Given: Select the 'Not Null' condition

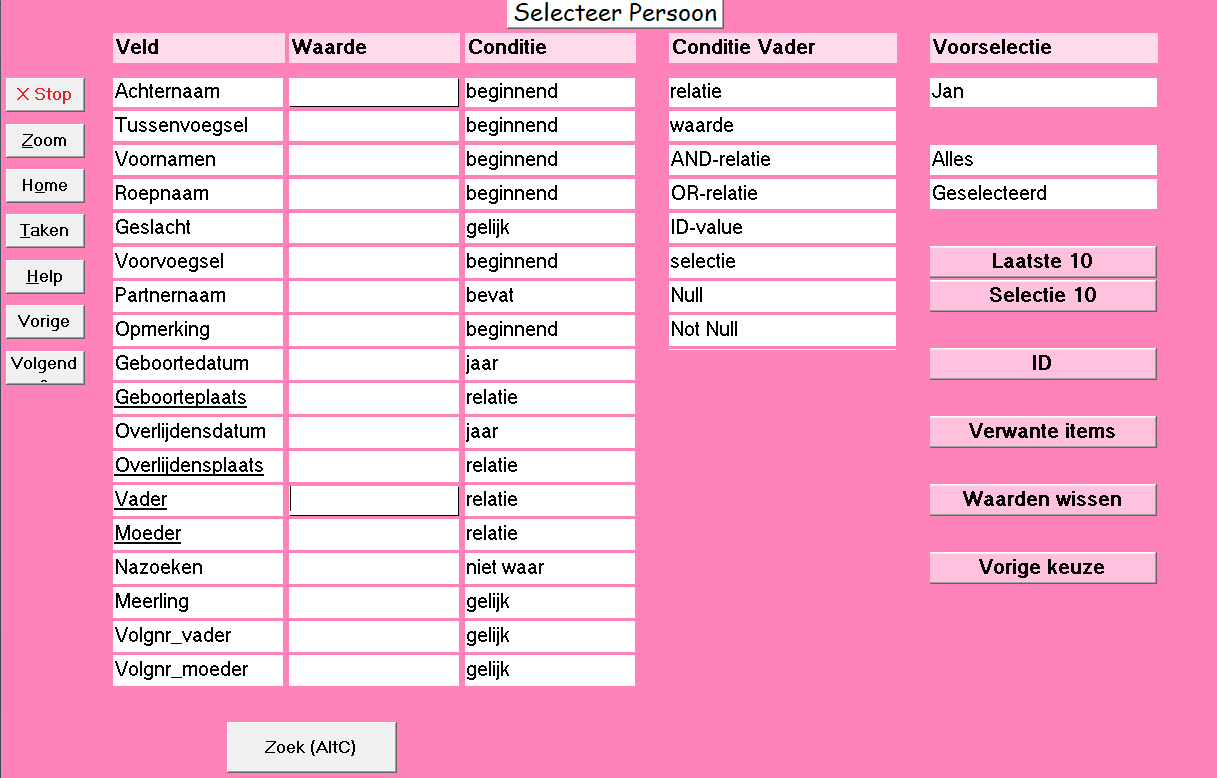Looking at the screenshot, I should click(782, 330).
